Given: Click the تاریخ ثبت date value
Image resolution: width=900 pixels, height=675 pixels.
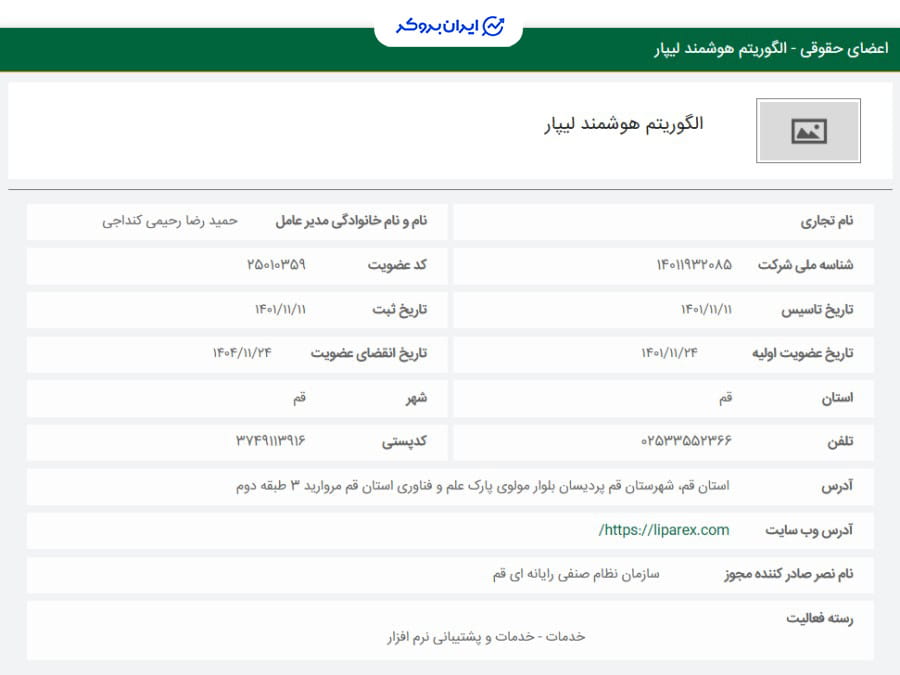Looking at the screenshot, I should click(280, 309).
